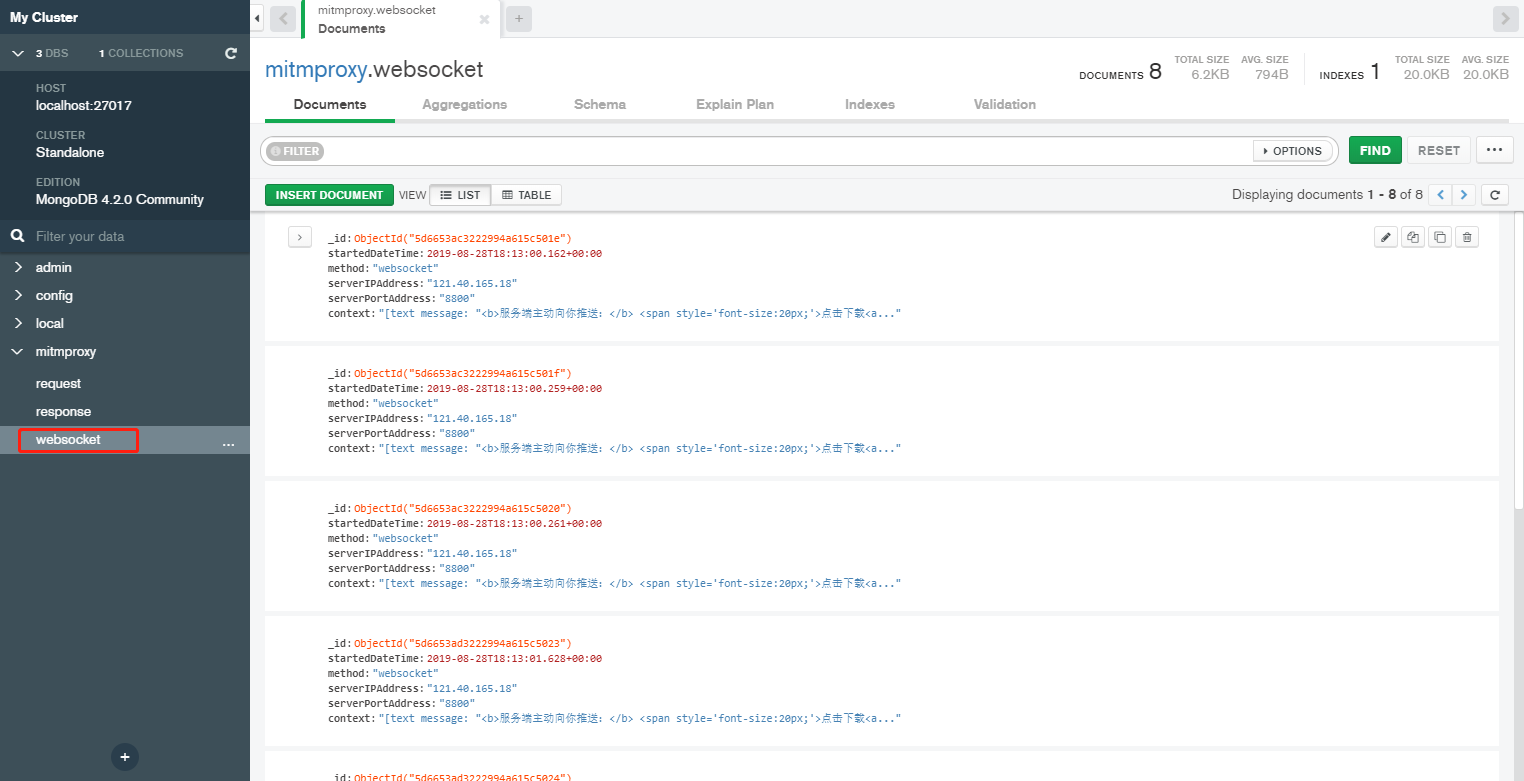1524x781 pixels.
Task: Open a new tab with plus button
Action: 519,18
